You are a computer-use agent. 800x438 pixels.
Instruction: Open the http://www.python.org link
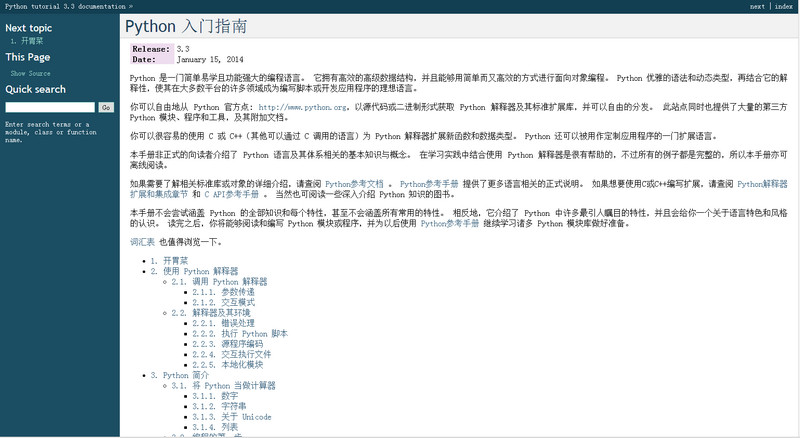point(303,107)
